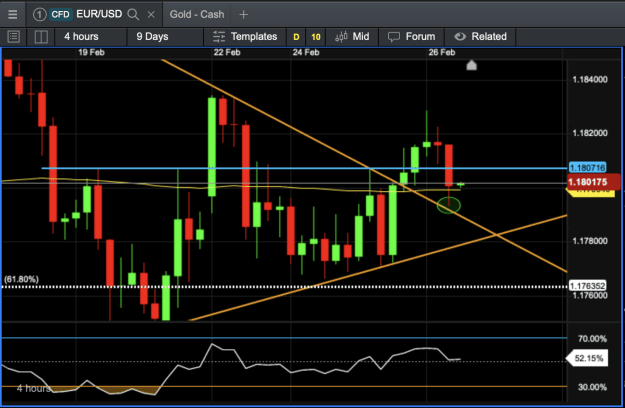Click the 30.00% RSI level label
625x408 pixels.
click(592, 387)
